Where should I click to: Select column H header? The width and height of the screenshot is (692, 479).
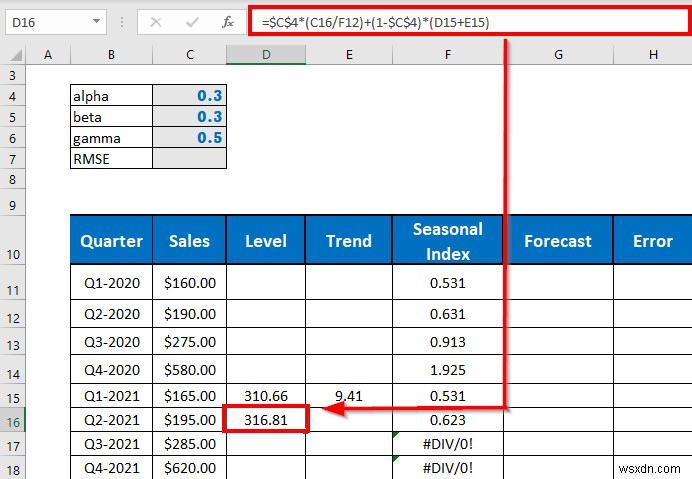(x=653, y=55)
